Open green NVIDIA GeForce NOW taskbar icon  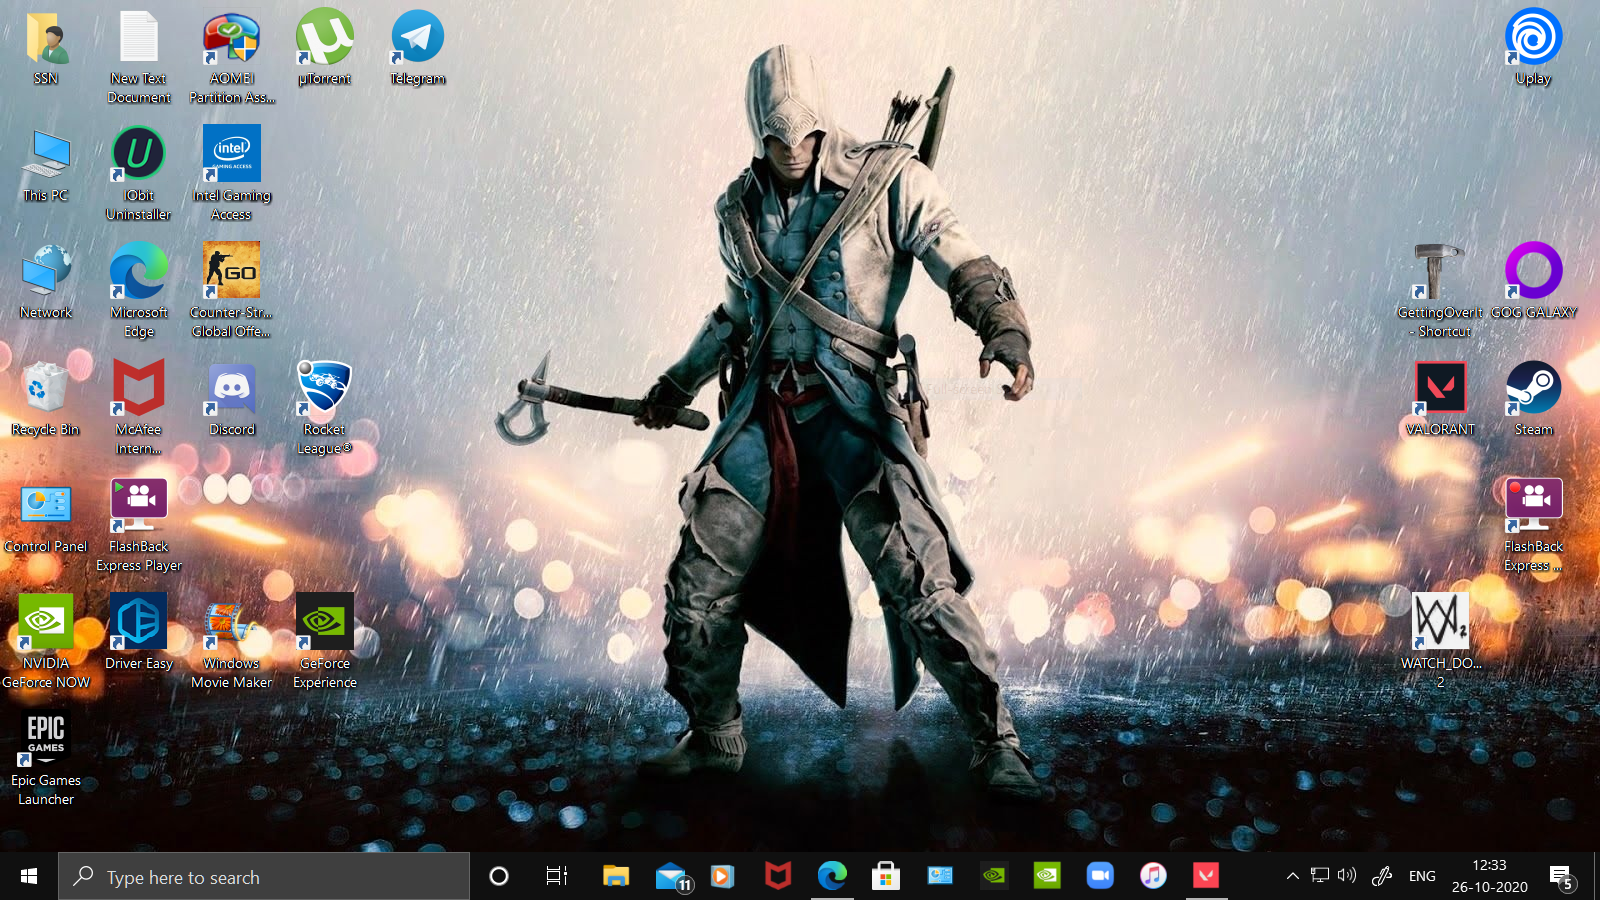[1047, 876]
